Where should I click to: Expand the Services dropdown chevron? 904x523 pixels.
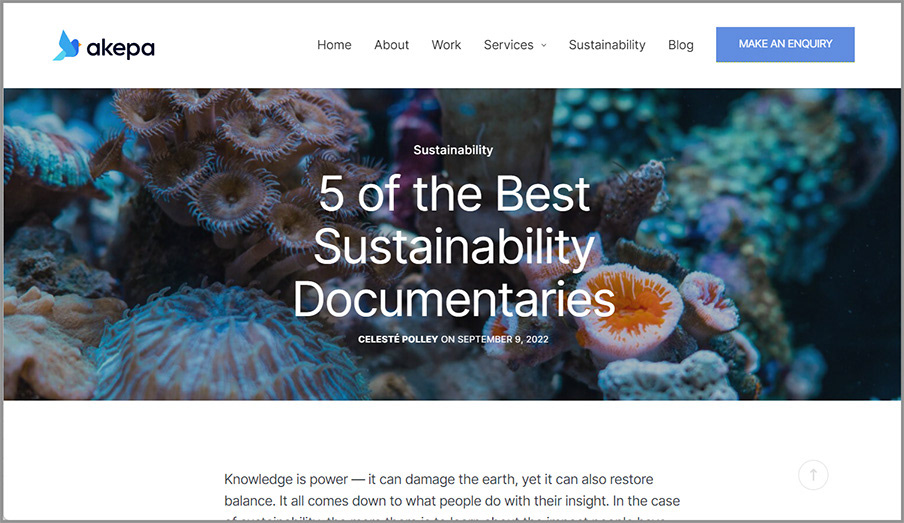tap(543, 46)
